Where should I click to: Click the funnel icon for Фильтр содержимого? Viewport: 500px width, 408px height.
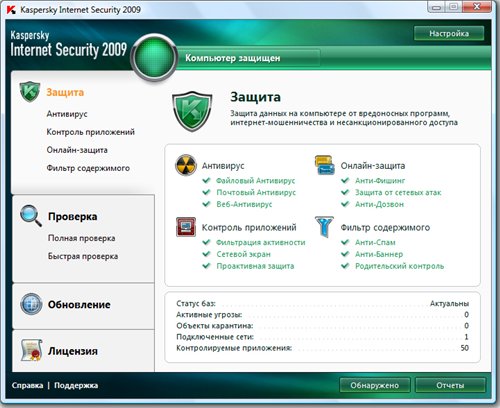324,227
